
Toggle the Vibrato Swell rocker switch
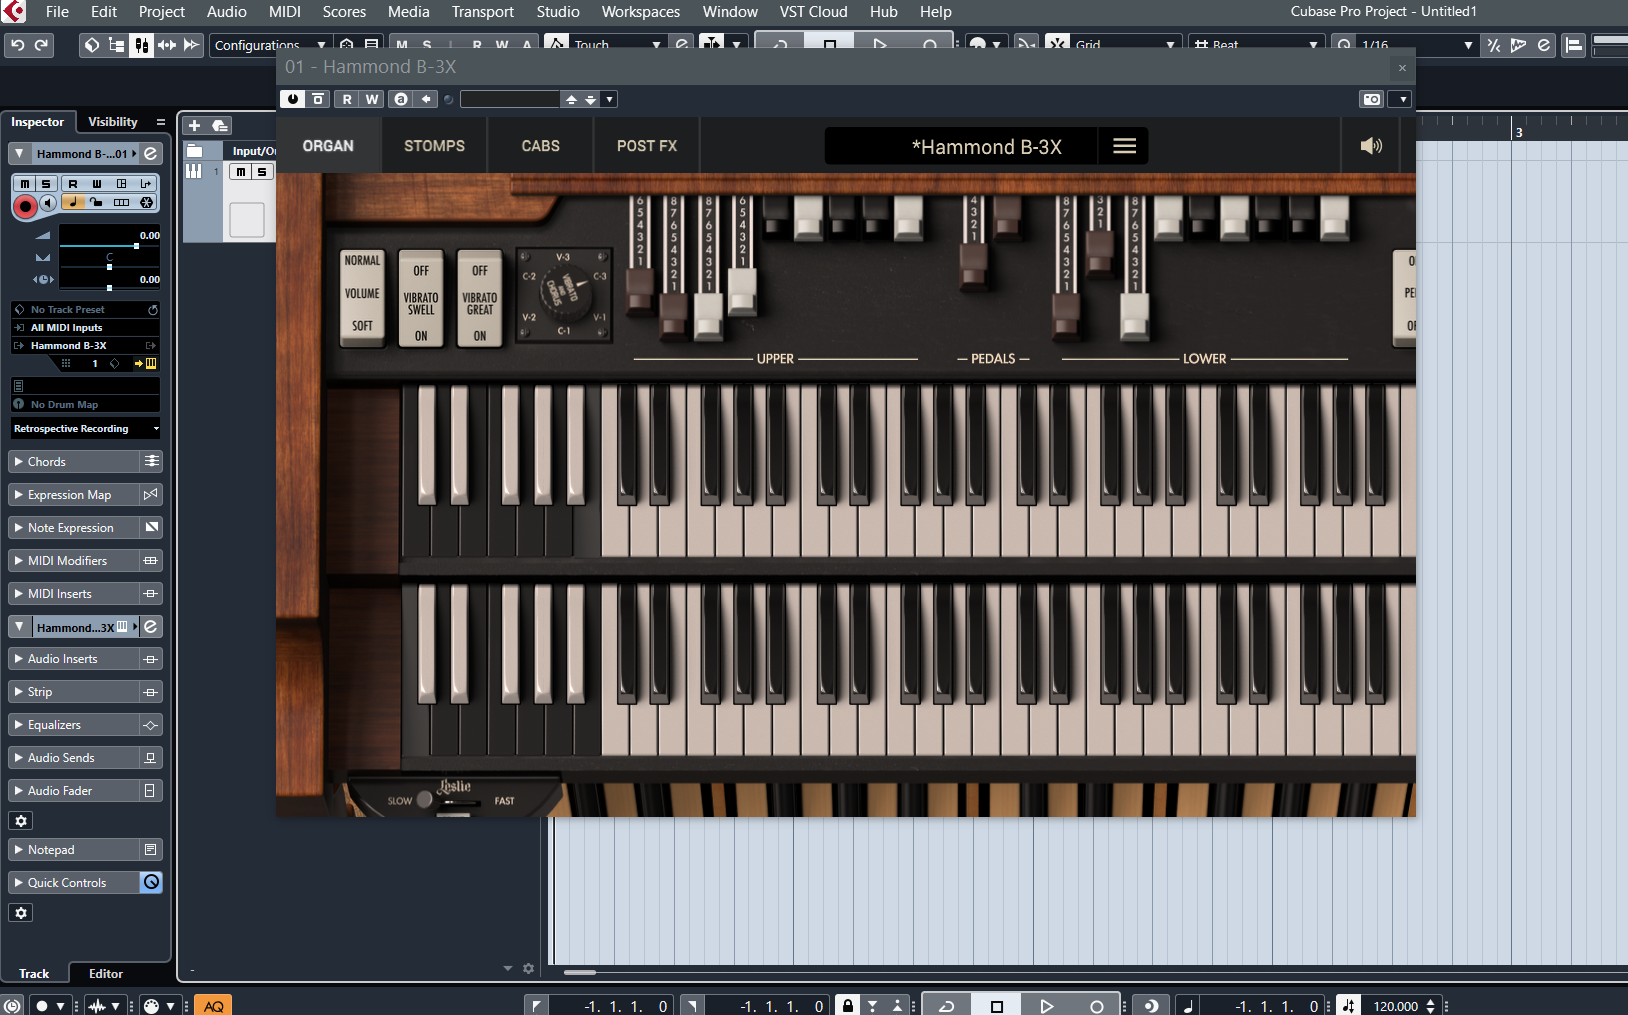pos(421,297)
